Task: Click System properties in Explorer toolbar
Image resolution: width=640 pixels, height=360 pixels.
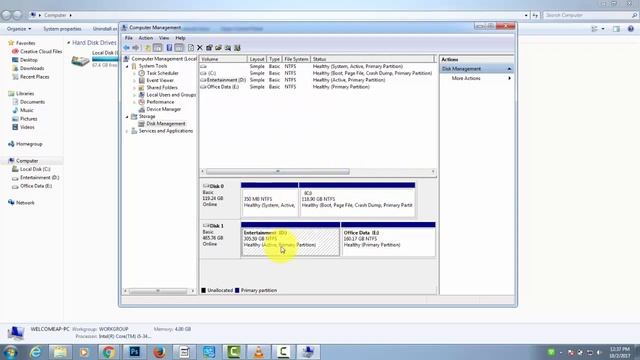Action: click(62, 29)
